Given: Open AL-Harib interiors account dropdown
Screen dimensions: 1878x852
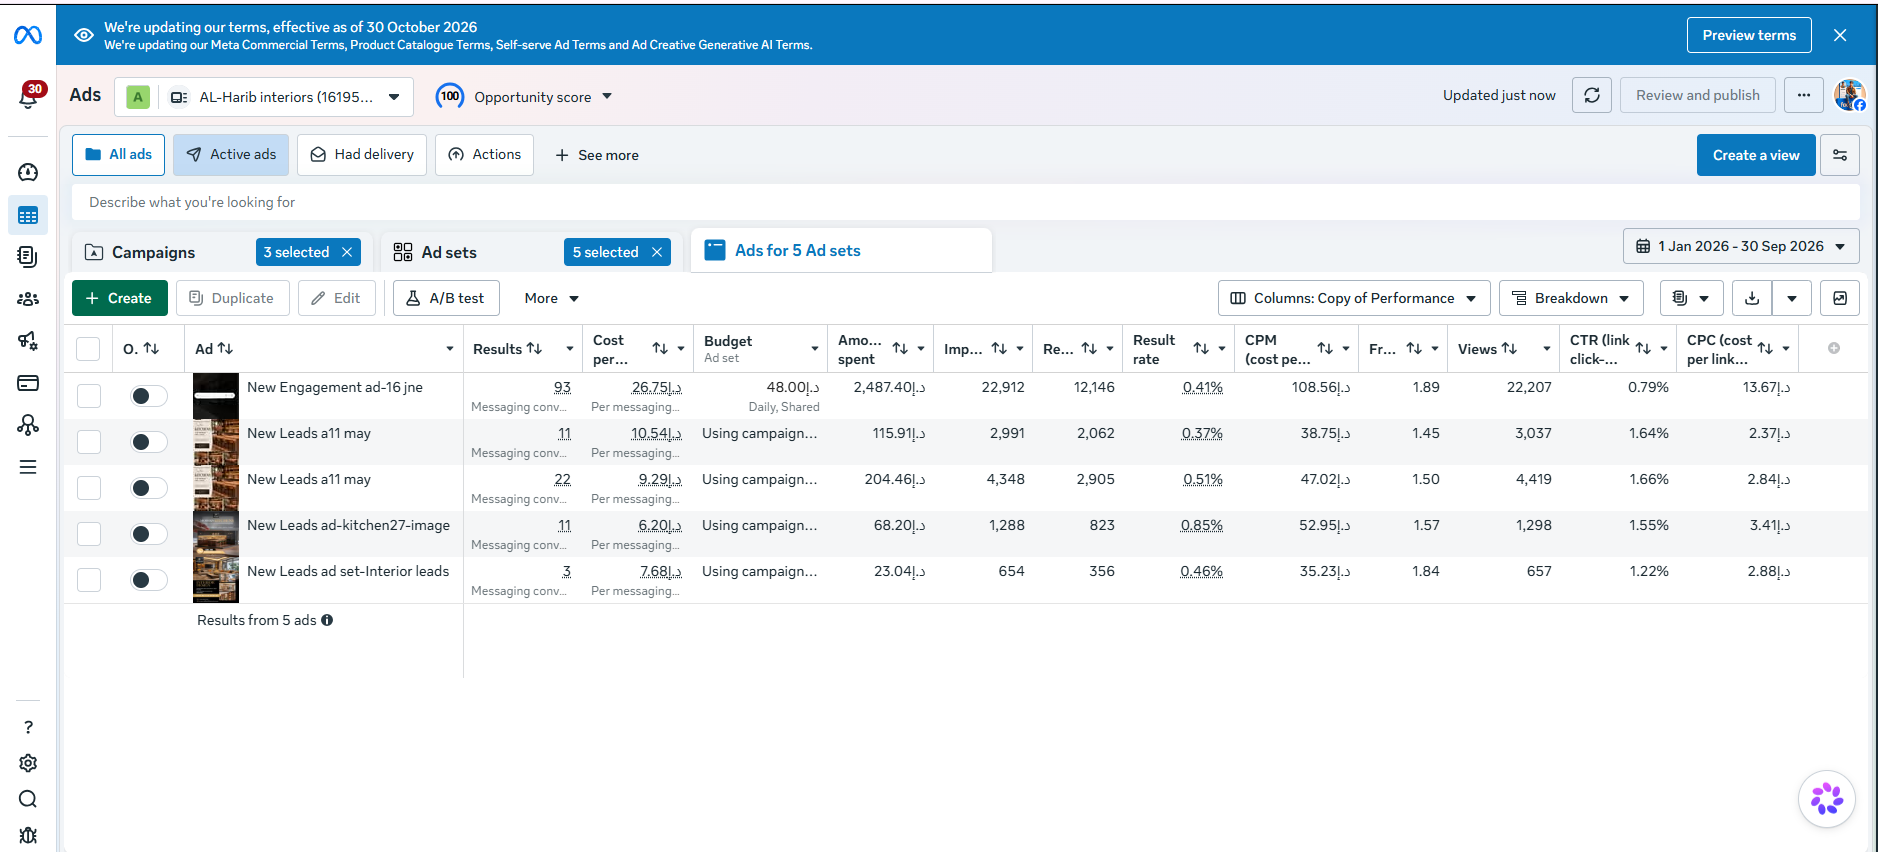Looking at the screenshot, I should click(264, 97).
